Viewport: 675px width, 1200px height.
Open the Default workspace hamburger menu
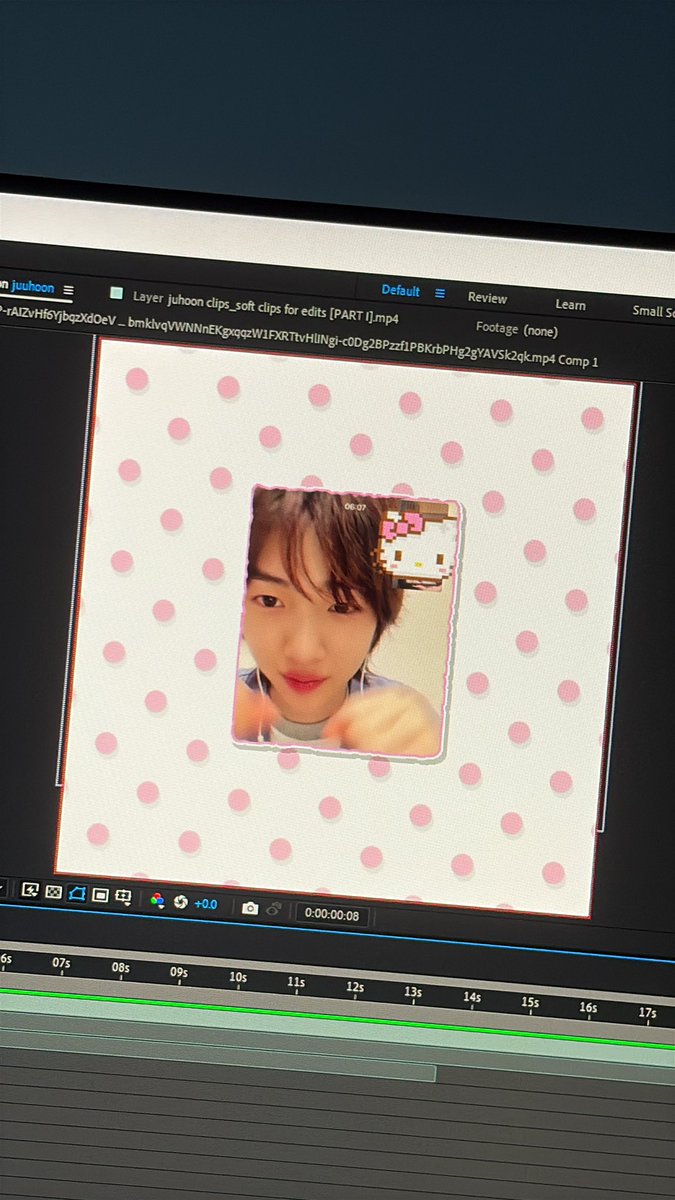tap(439, 293)
